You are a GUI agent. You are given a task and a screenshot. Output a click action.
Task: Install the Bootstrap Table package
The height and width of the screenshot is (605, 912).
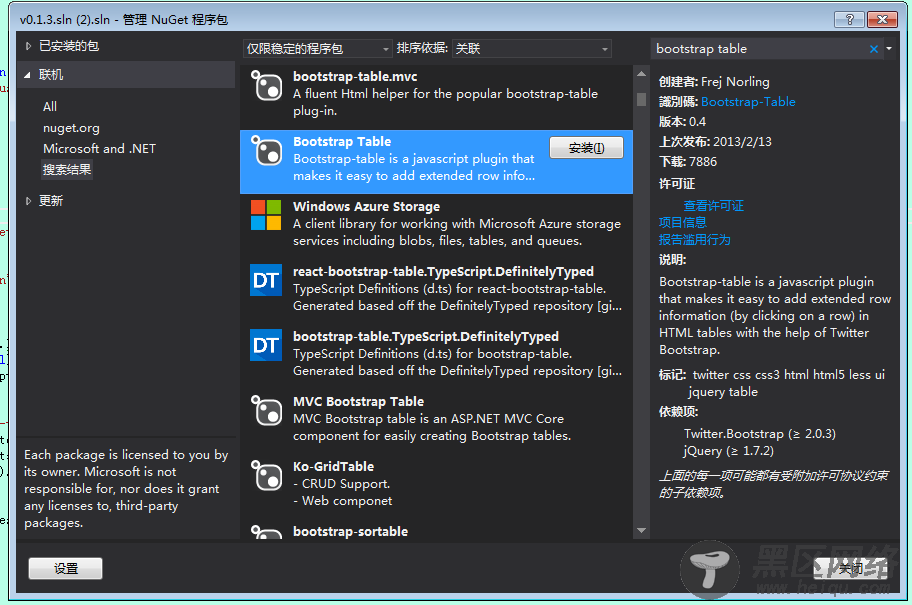pos(586,148)
